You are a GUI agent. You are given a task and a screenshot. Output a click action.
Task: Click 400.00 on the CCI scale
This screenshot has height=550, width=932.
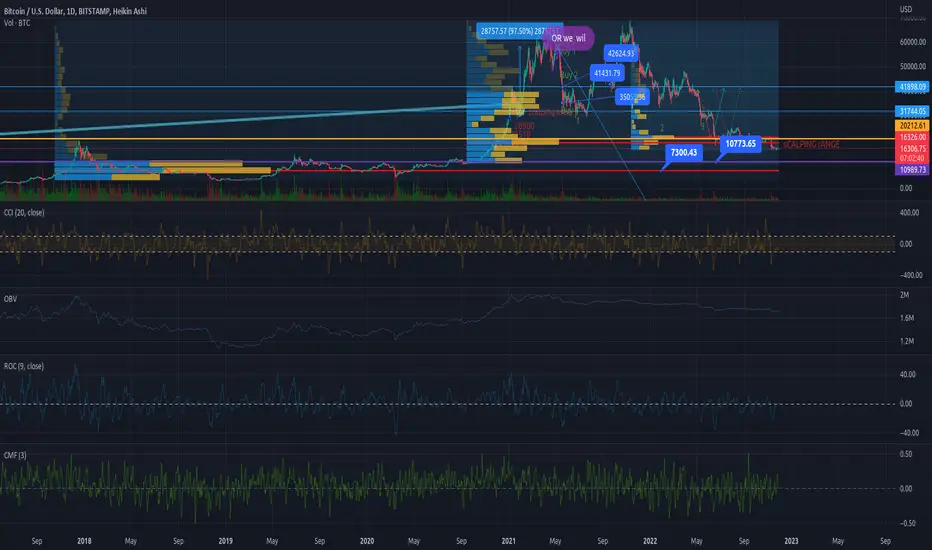(909, 212)
